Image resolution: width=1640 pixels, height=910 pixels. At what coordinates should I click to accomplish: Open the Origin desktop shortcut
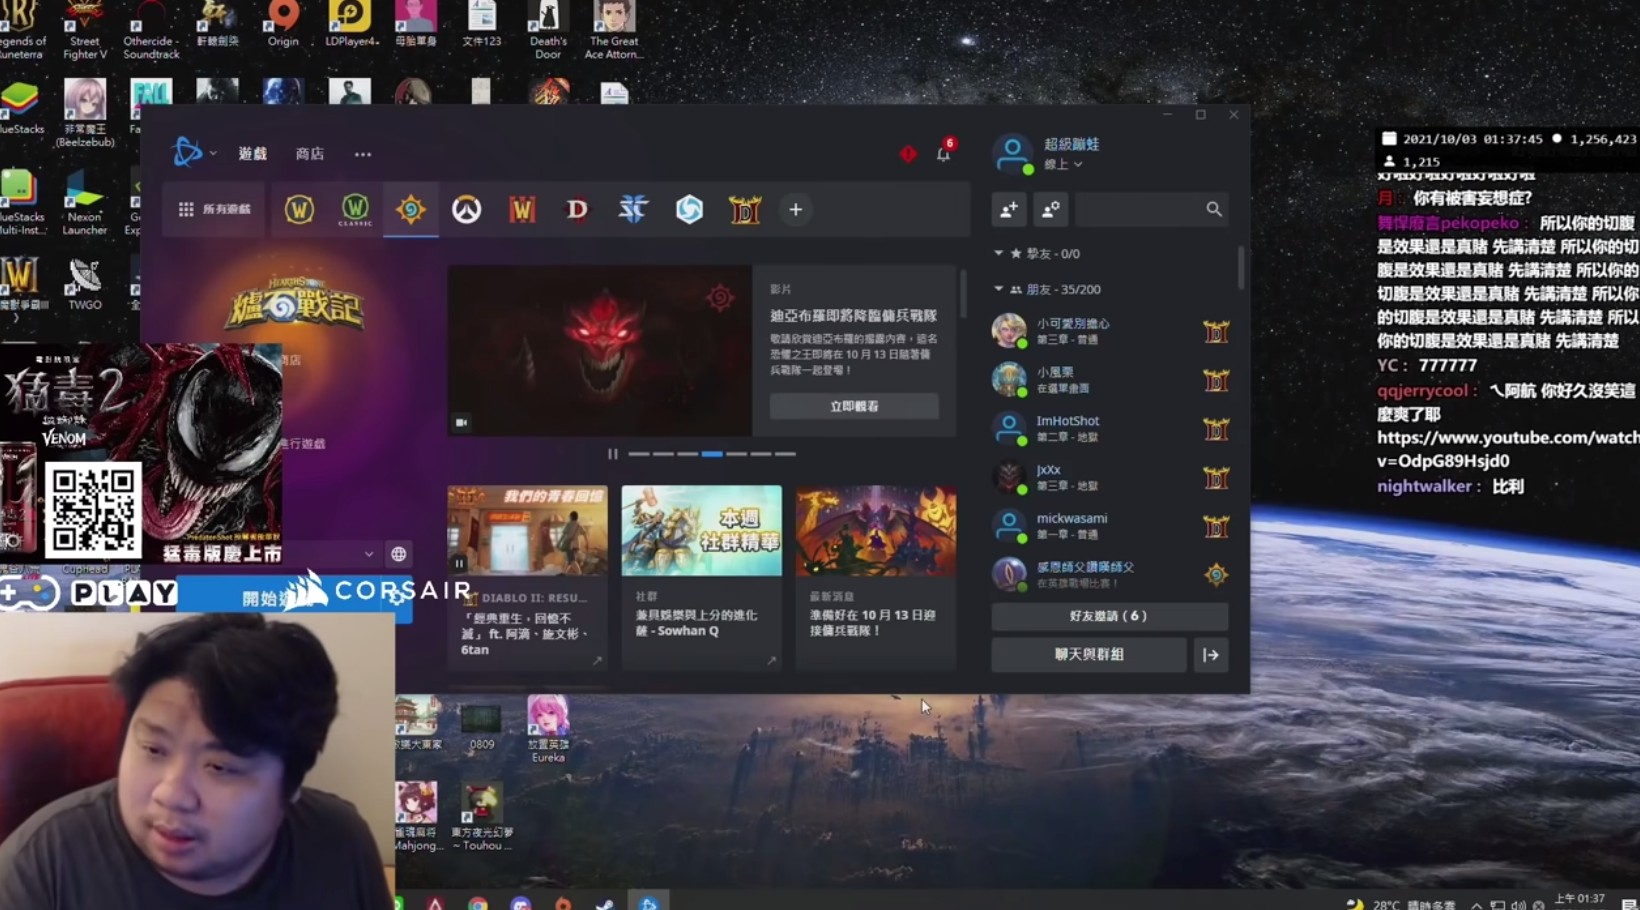pyautogui.click(x=283, y=25)
